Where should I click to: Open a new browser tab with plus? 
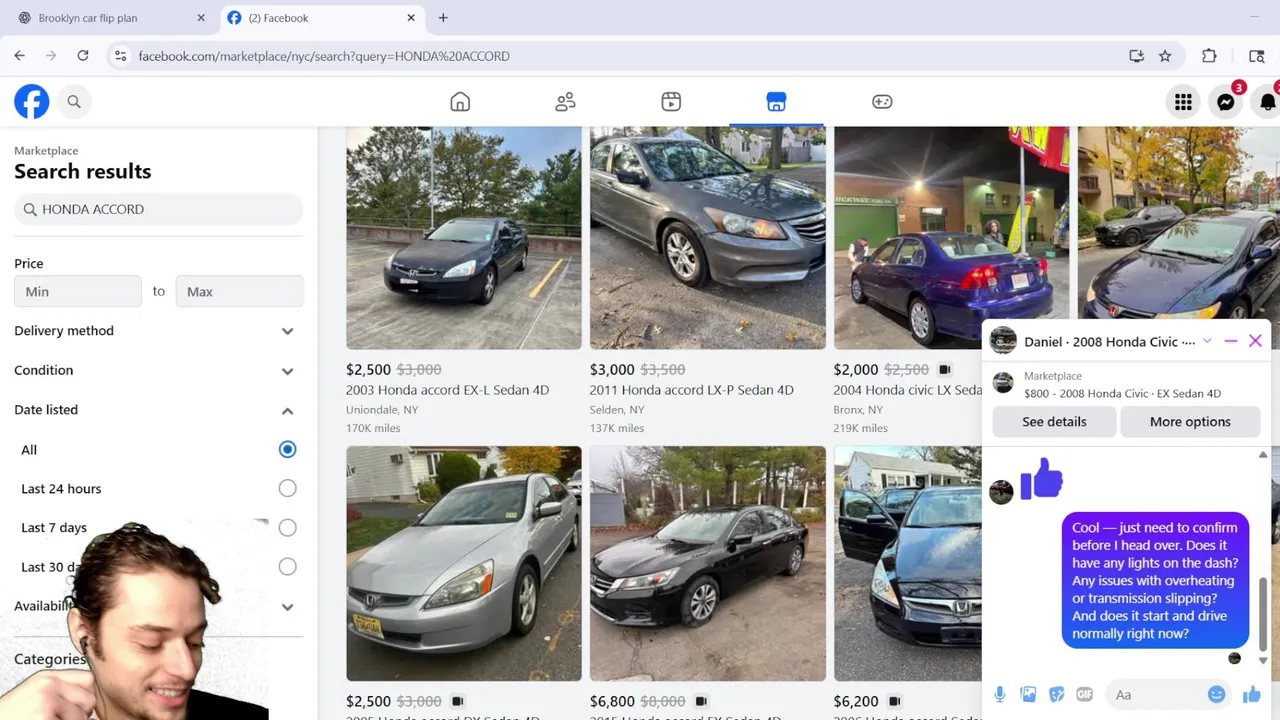[x=443, y=18]
